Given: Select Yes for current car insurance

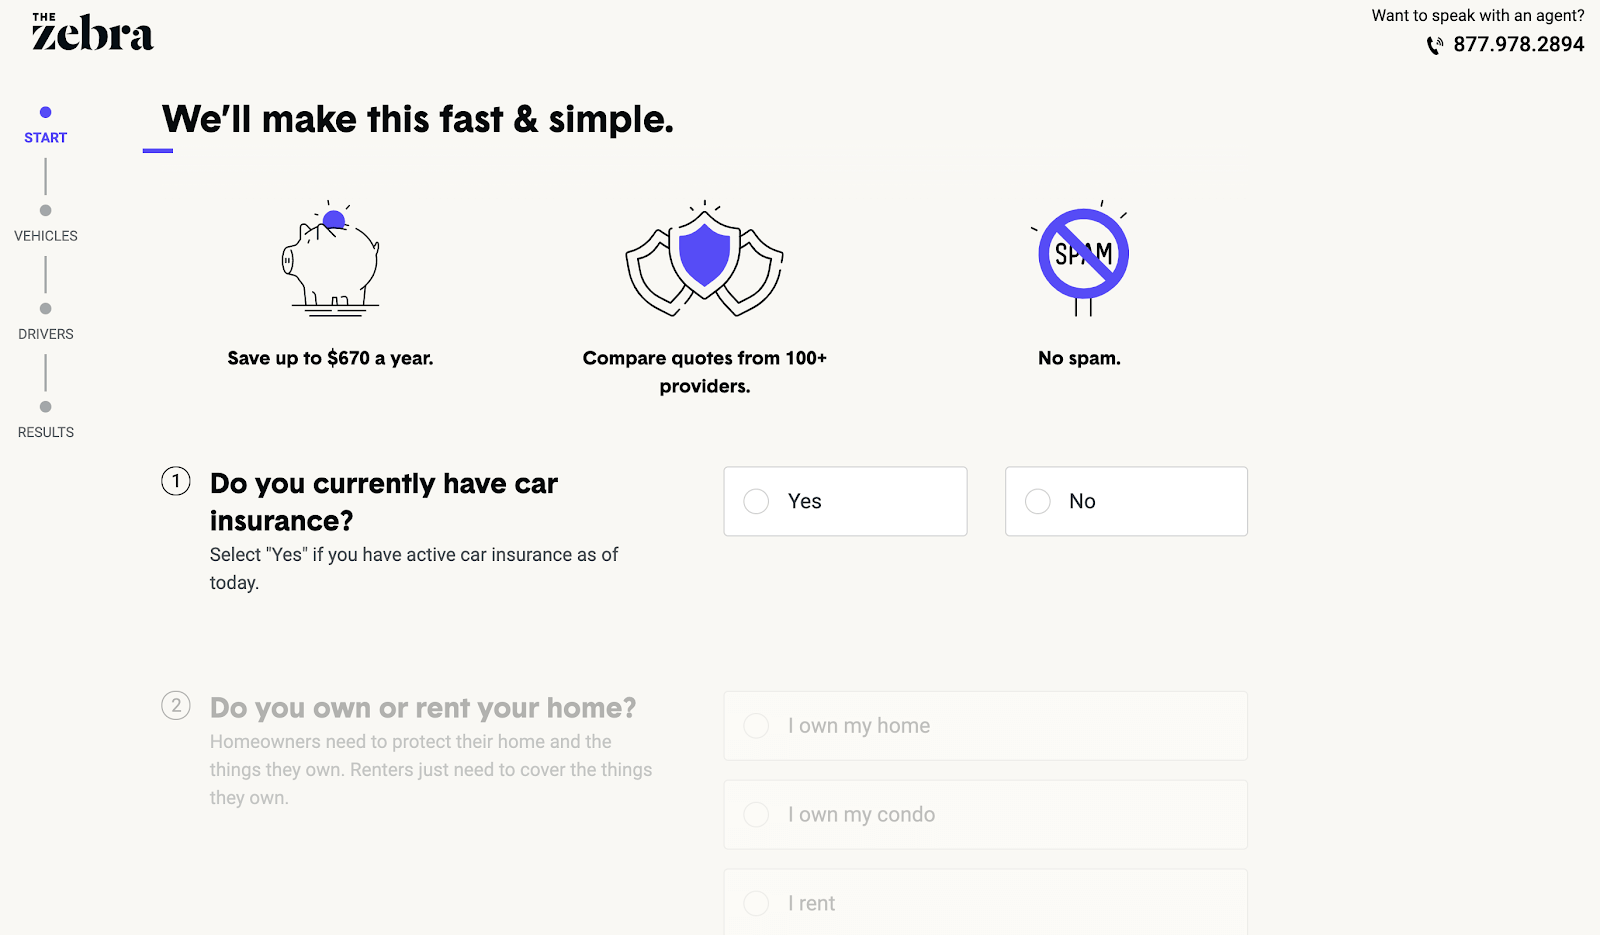Looking at the screenshot, I should (845, 501).
